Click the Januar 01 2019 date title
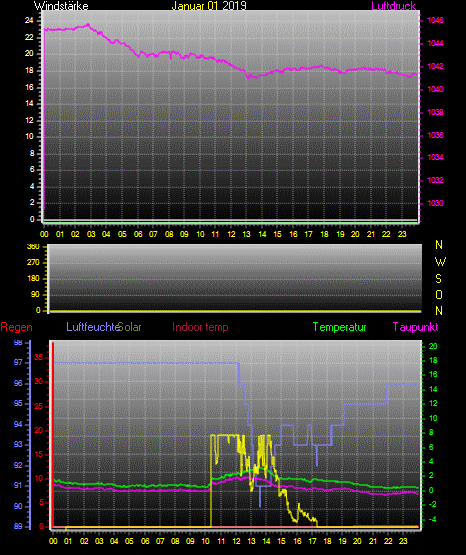The image size is (466, 555). pos(209,6)
